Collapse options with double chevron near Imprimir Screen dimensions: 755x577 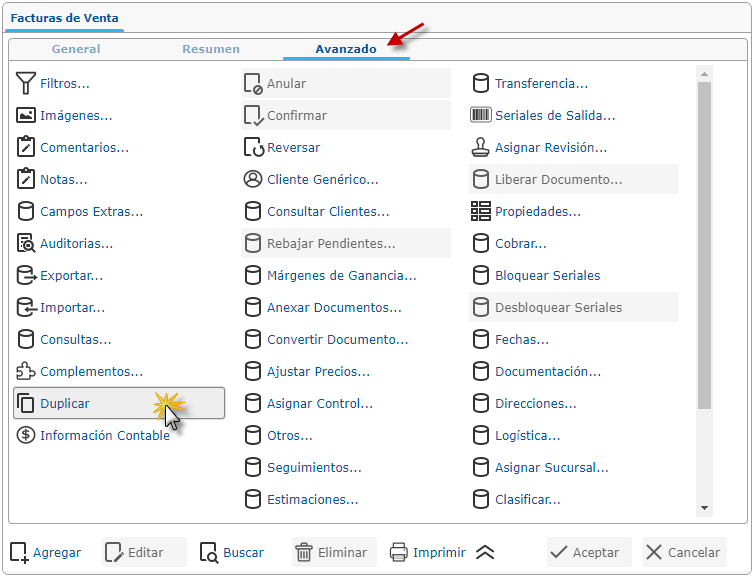coord(485,552)
